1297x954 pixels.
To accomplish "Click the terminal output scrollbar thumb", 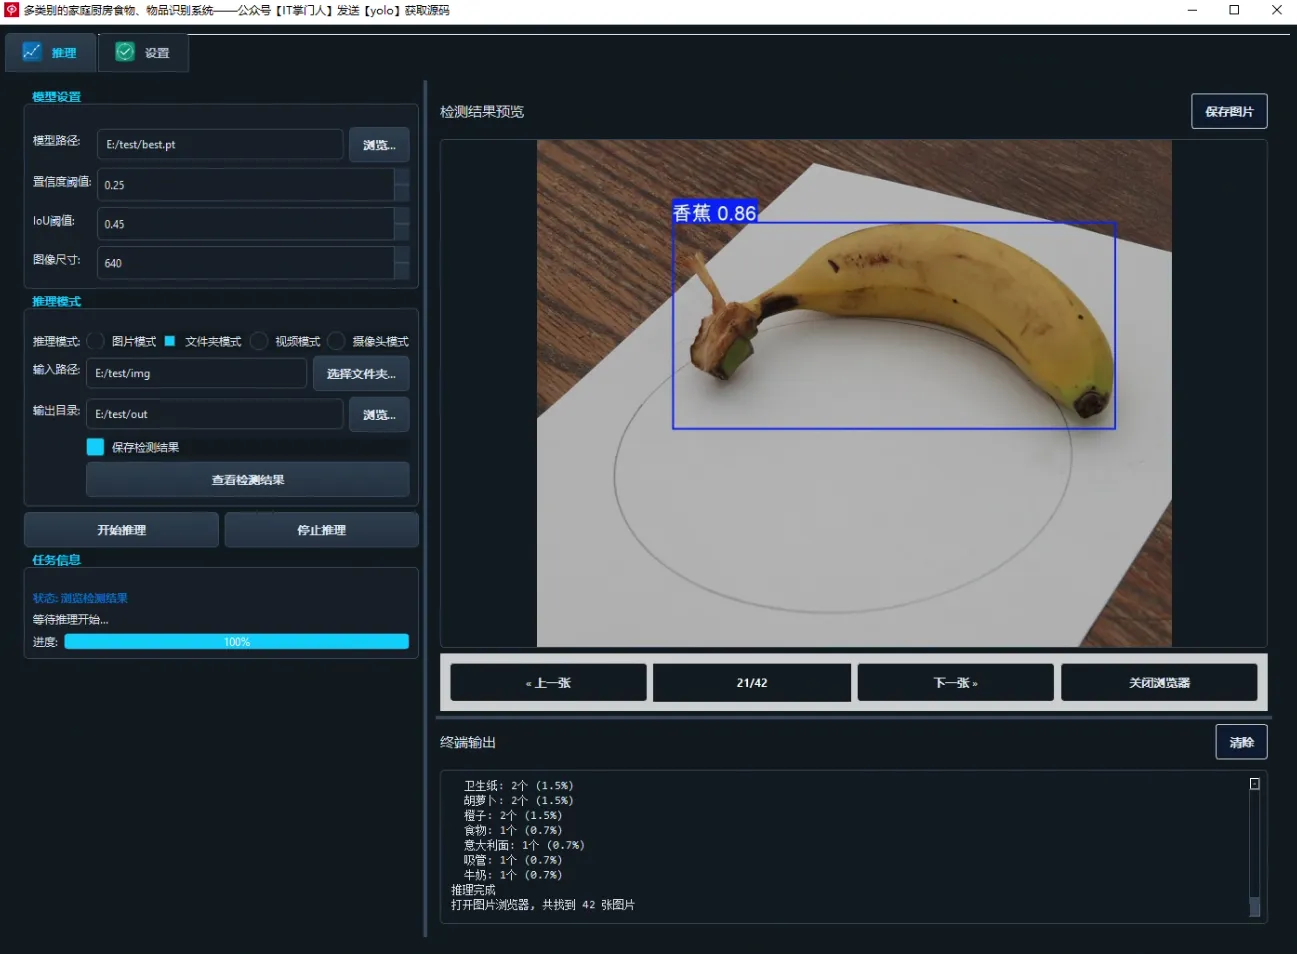I will [1254, 906].
